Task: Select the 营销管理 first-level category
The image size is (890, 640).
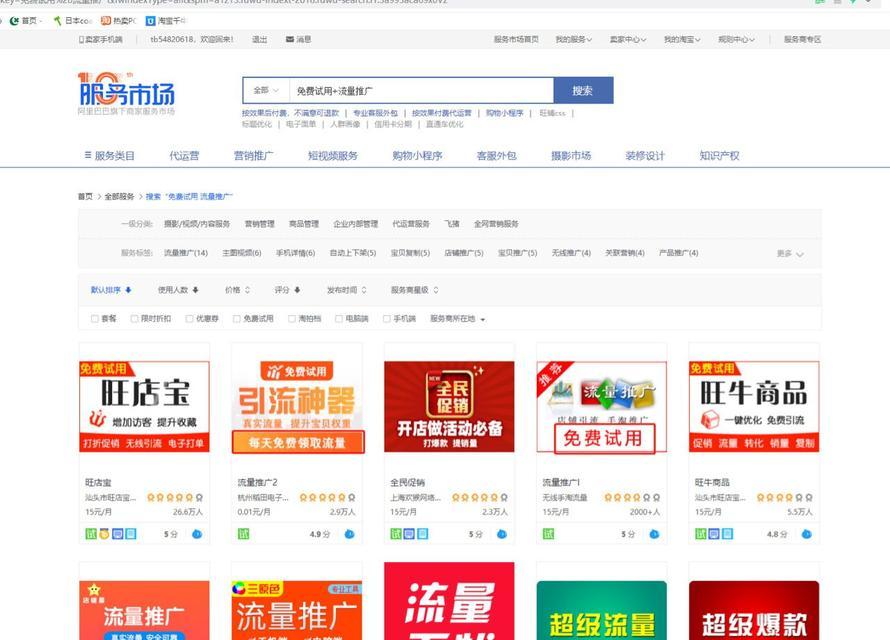Action: [x=259, y=224]
